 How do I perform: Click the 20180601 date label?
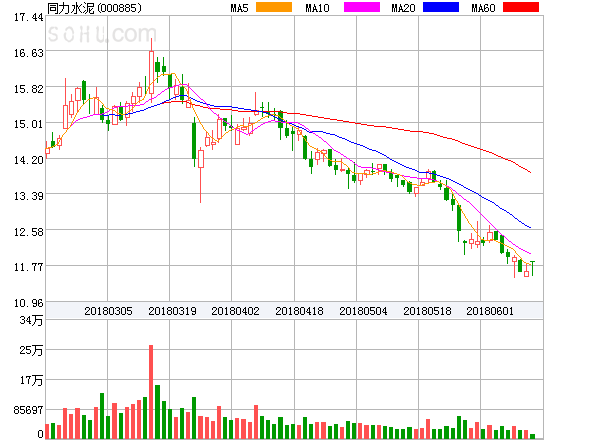[x=490, y=311]
